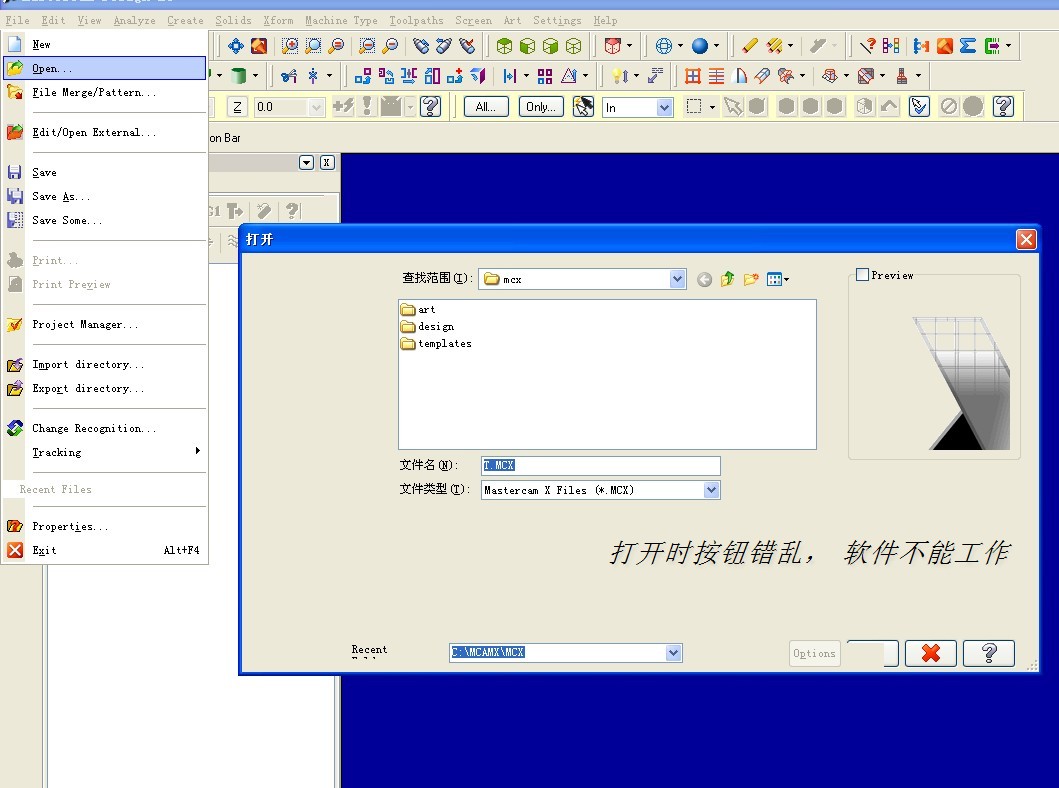The image size is (1059, 788).
Task: Open the Xform menu in menu bar
Action: coord(278,20)
